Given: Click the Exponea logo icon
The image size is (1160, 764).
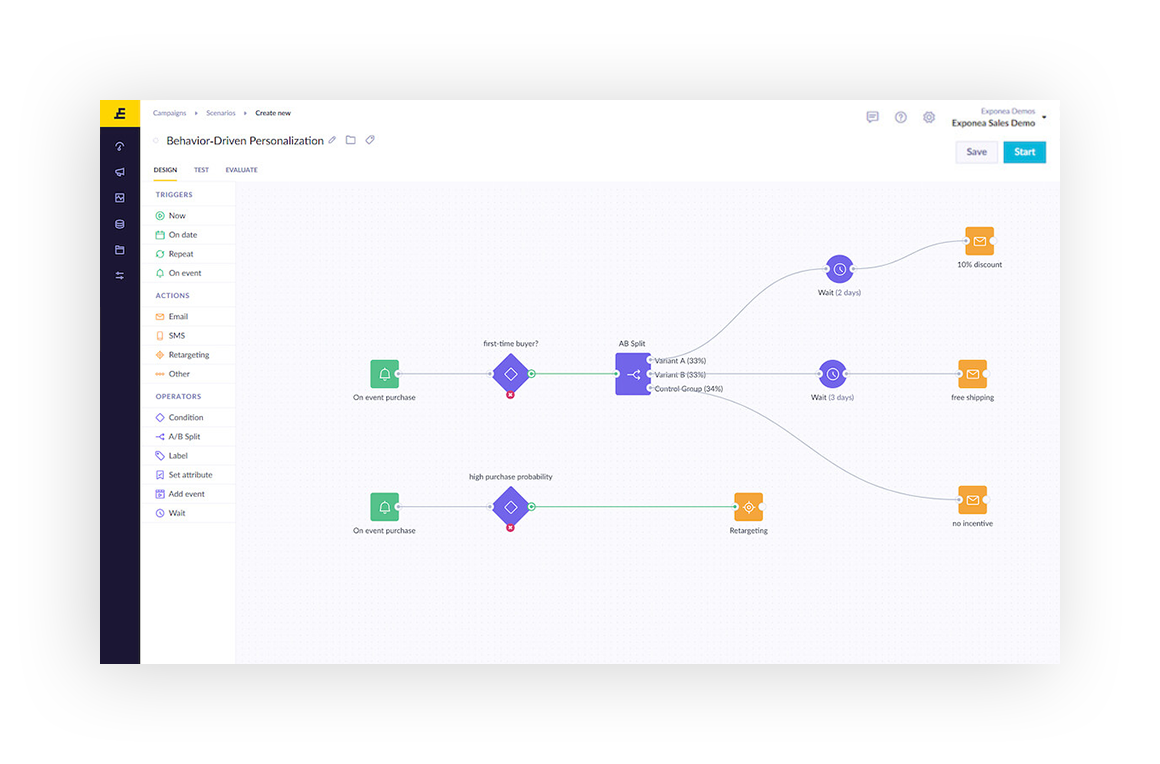Looking at the screenshot, I should click(x=120, y=113).
